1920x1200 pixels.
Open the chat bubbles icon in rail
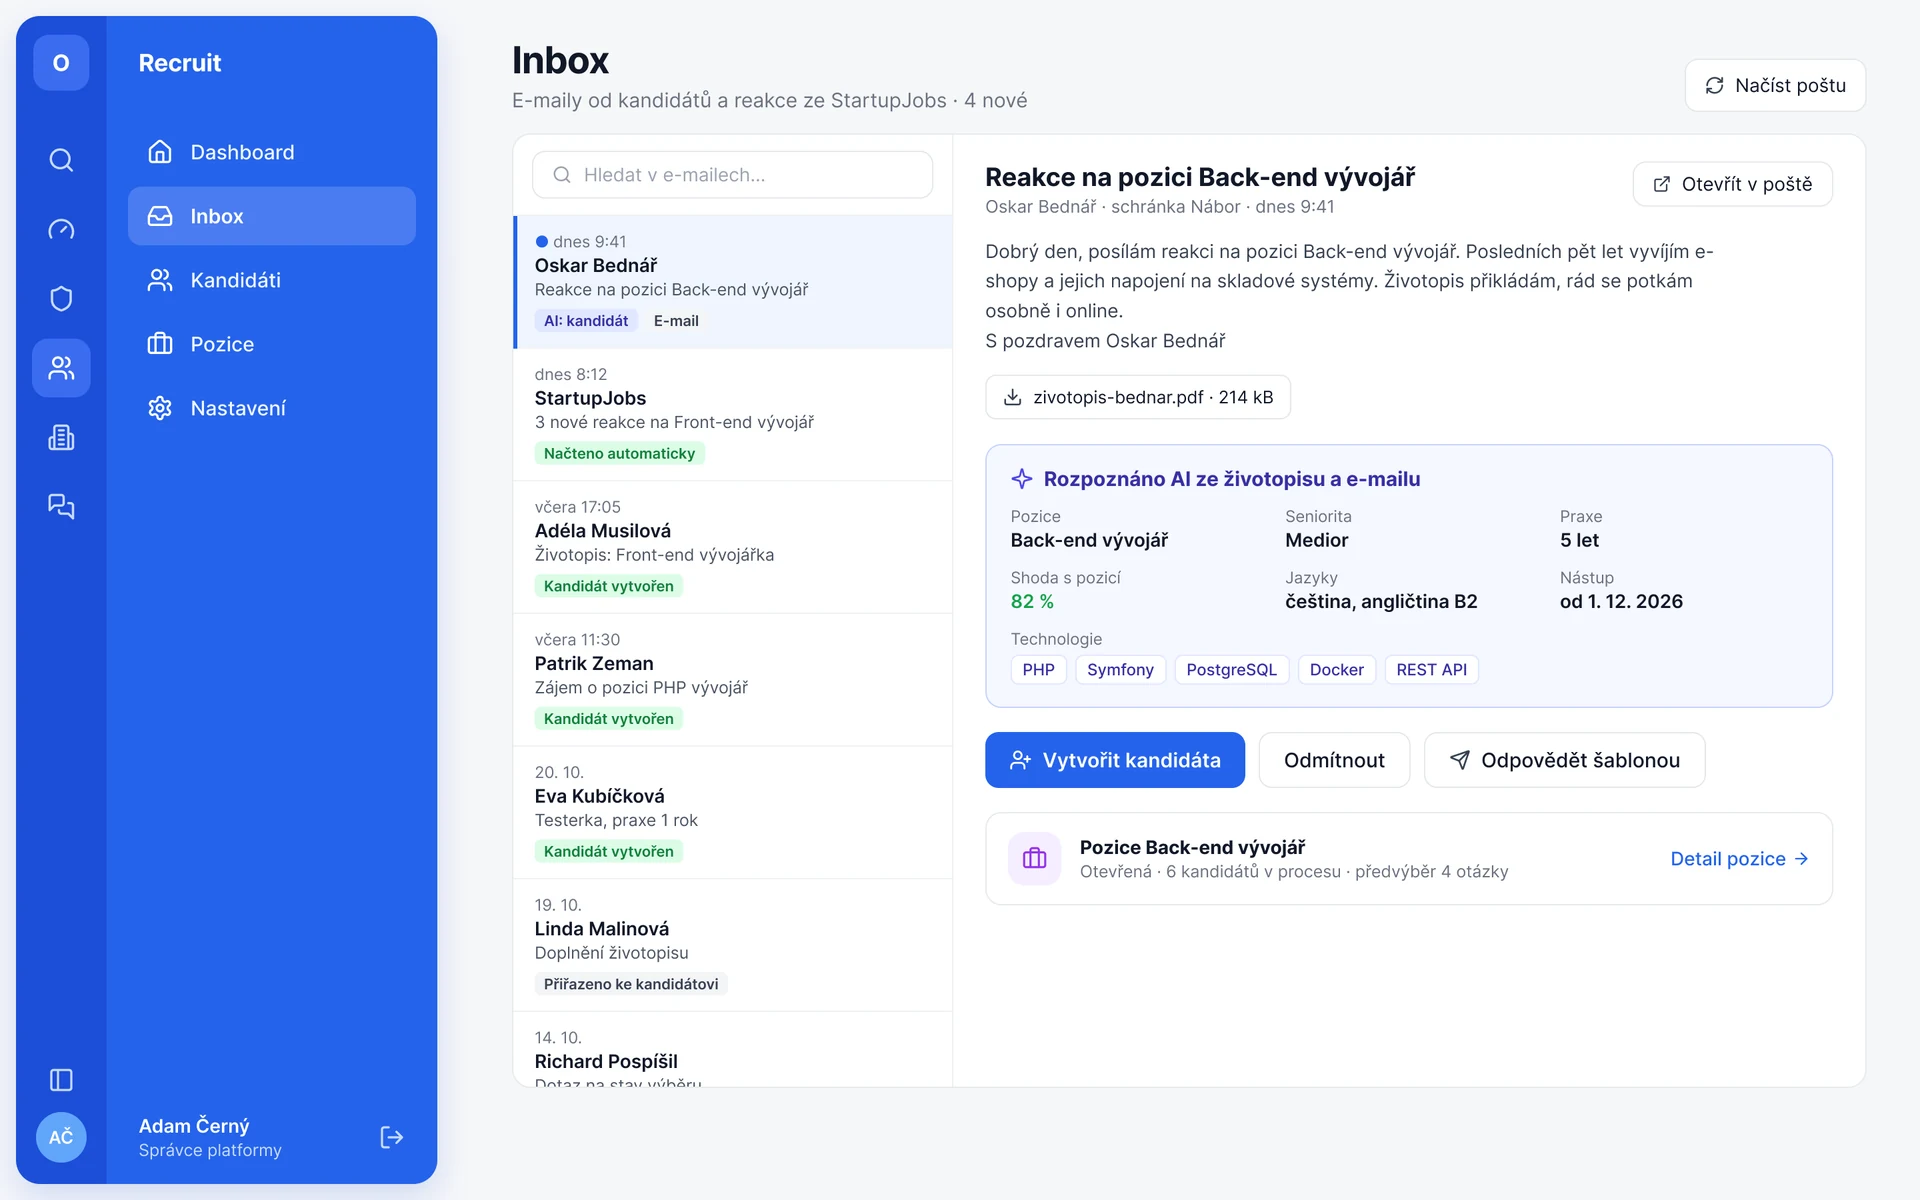61,506
